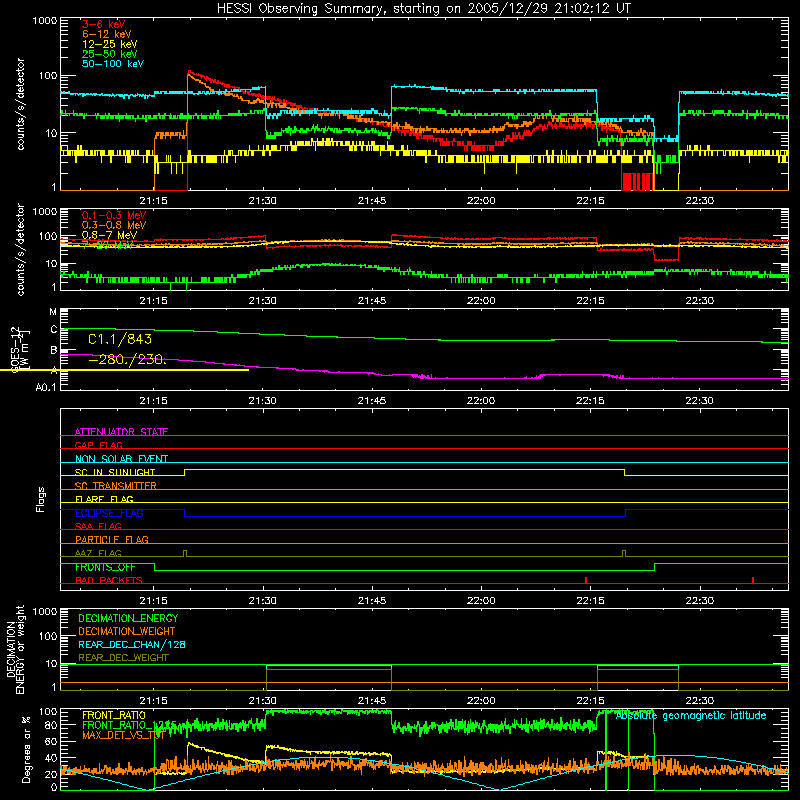This screenshot has height=800, width=800.
Task: Click the DECIMATION_WEIGHT legend label
Action: coord(127,632)
